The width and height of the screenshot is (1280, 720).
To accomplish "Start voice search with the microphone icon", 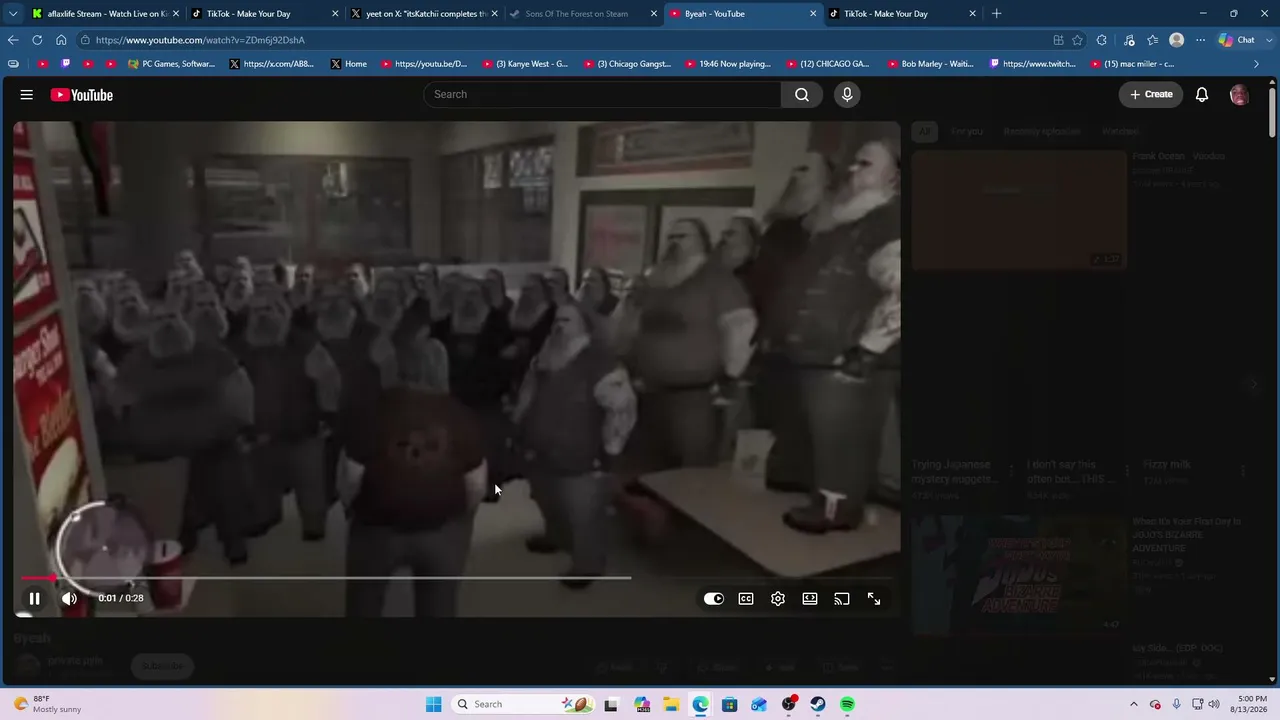I will pos(847,94).
